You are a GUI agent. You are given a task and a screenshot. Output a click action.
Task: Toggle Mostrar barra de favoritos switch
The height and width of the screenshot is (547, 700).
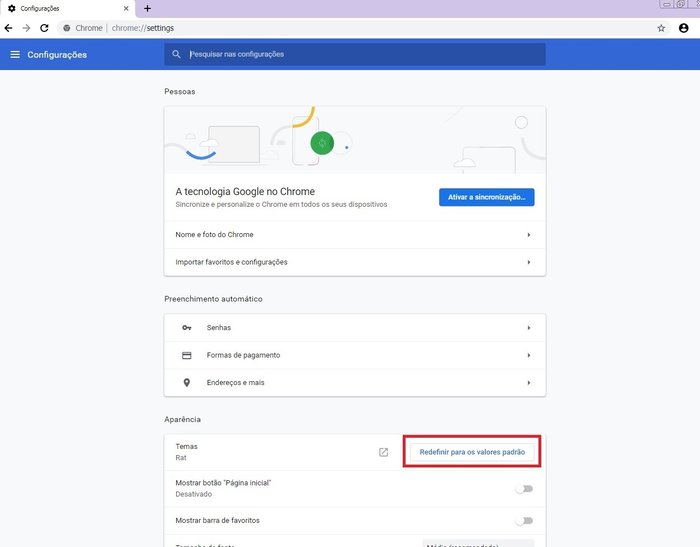[524, 521]
